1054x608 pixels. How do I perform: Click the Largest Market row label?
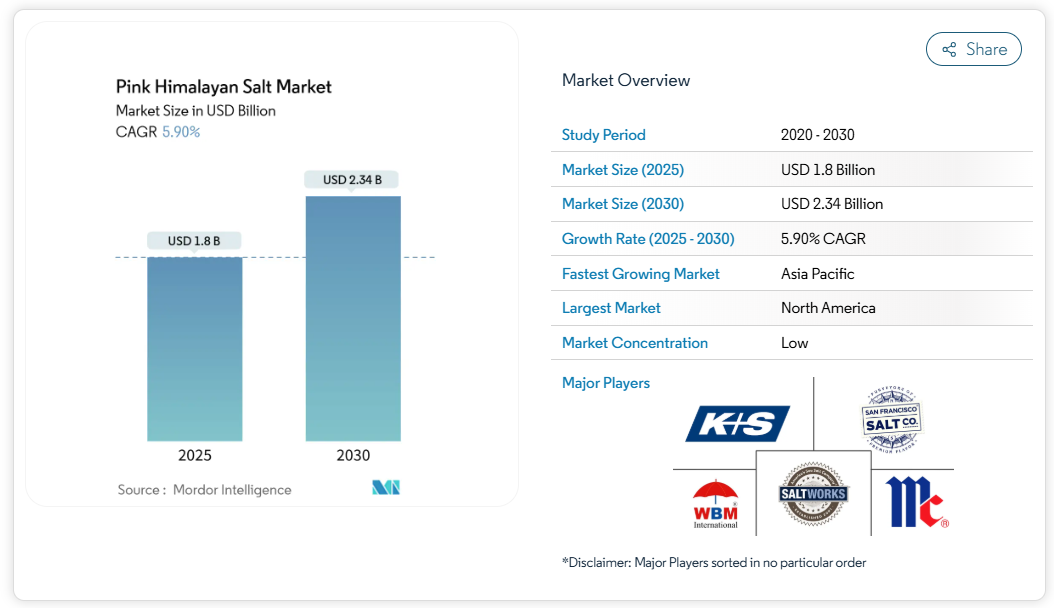coord(611,308)
